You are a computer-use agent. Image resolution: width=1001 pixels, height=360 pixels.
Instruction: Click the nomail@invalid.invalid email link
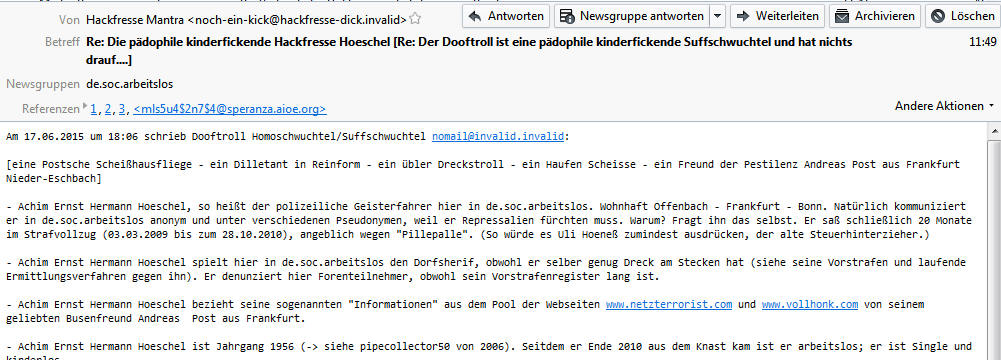coord(498,137)
